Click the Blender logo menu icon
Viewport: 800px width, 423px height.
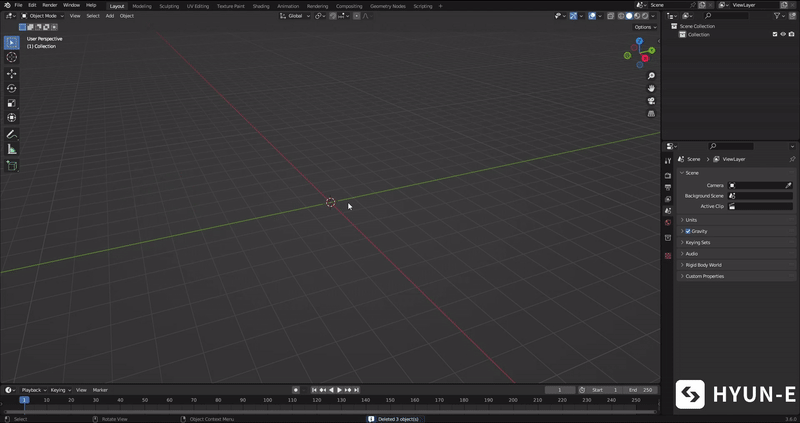pos(7,5)
